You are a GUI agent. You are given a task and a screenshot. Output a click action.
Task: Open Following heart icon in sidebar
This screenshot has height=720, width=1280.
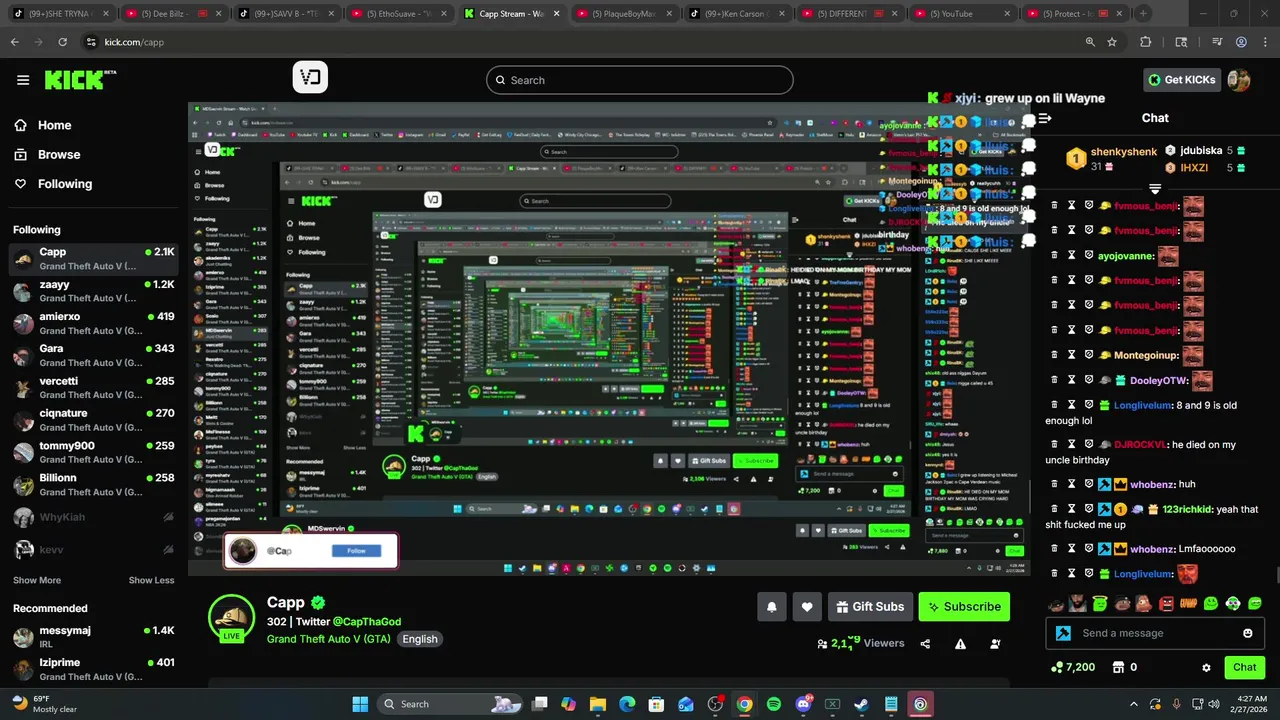coord(20,184)
